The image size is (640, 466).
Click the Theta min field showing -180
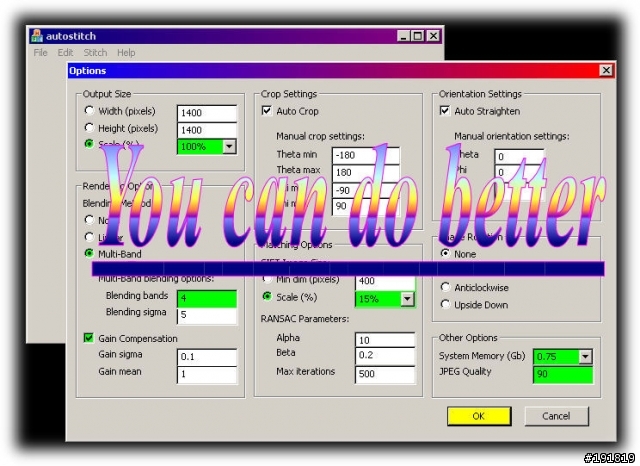(x=366, y=155)
